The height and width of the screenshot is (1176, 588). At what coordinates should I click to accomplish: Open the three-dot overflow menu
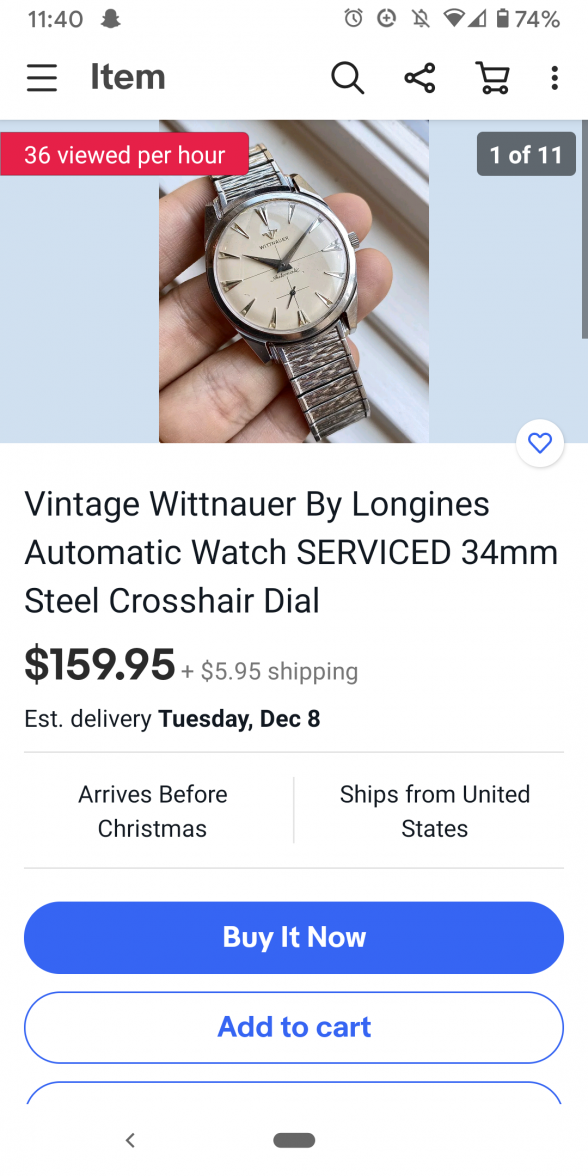click(x=554, y=77)
